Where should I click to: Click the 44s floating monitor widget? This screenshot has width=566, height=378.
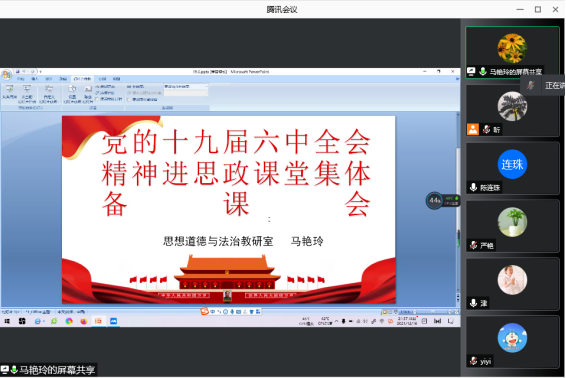443,200
